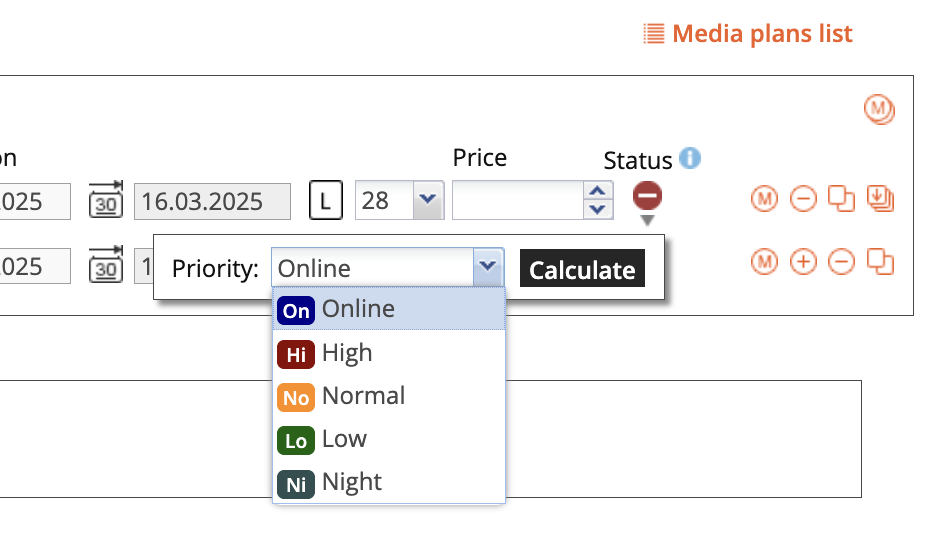The image size is (952, 560).
Task: Click second row's minus circle icon
Action: tap(842, 263)
